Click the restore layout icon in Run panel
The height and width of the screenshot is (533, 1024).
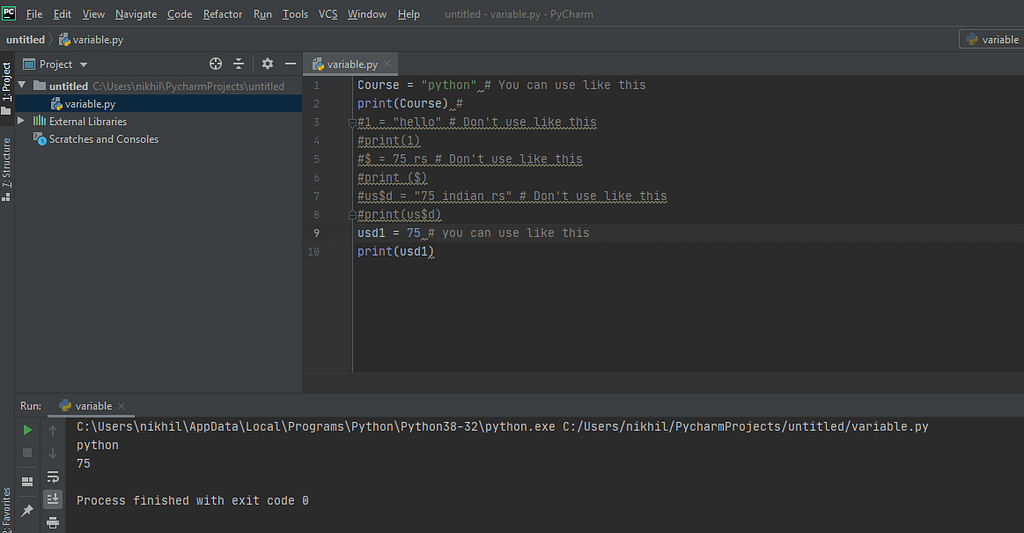[27, 481]
